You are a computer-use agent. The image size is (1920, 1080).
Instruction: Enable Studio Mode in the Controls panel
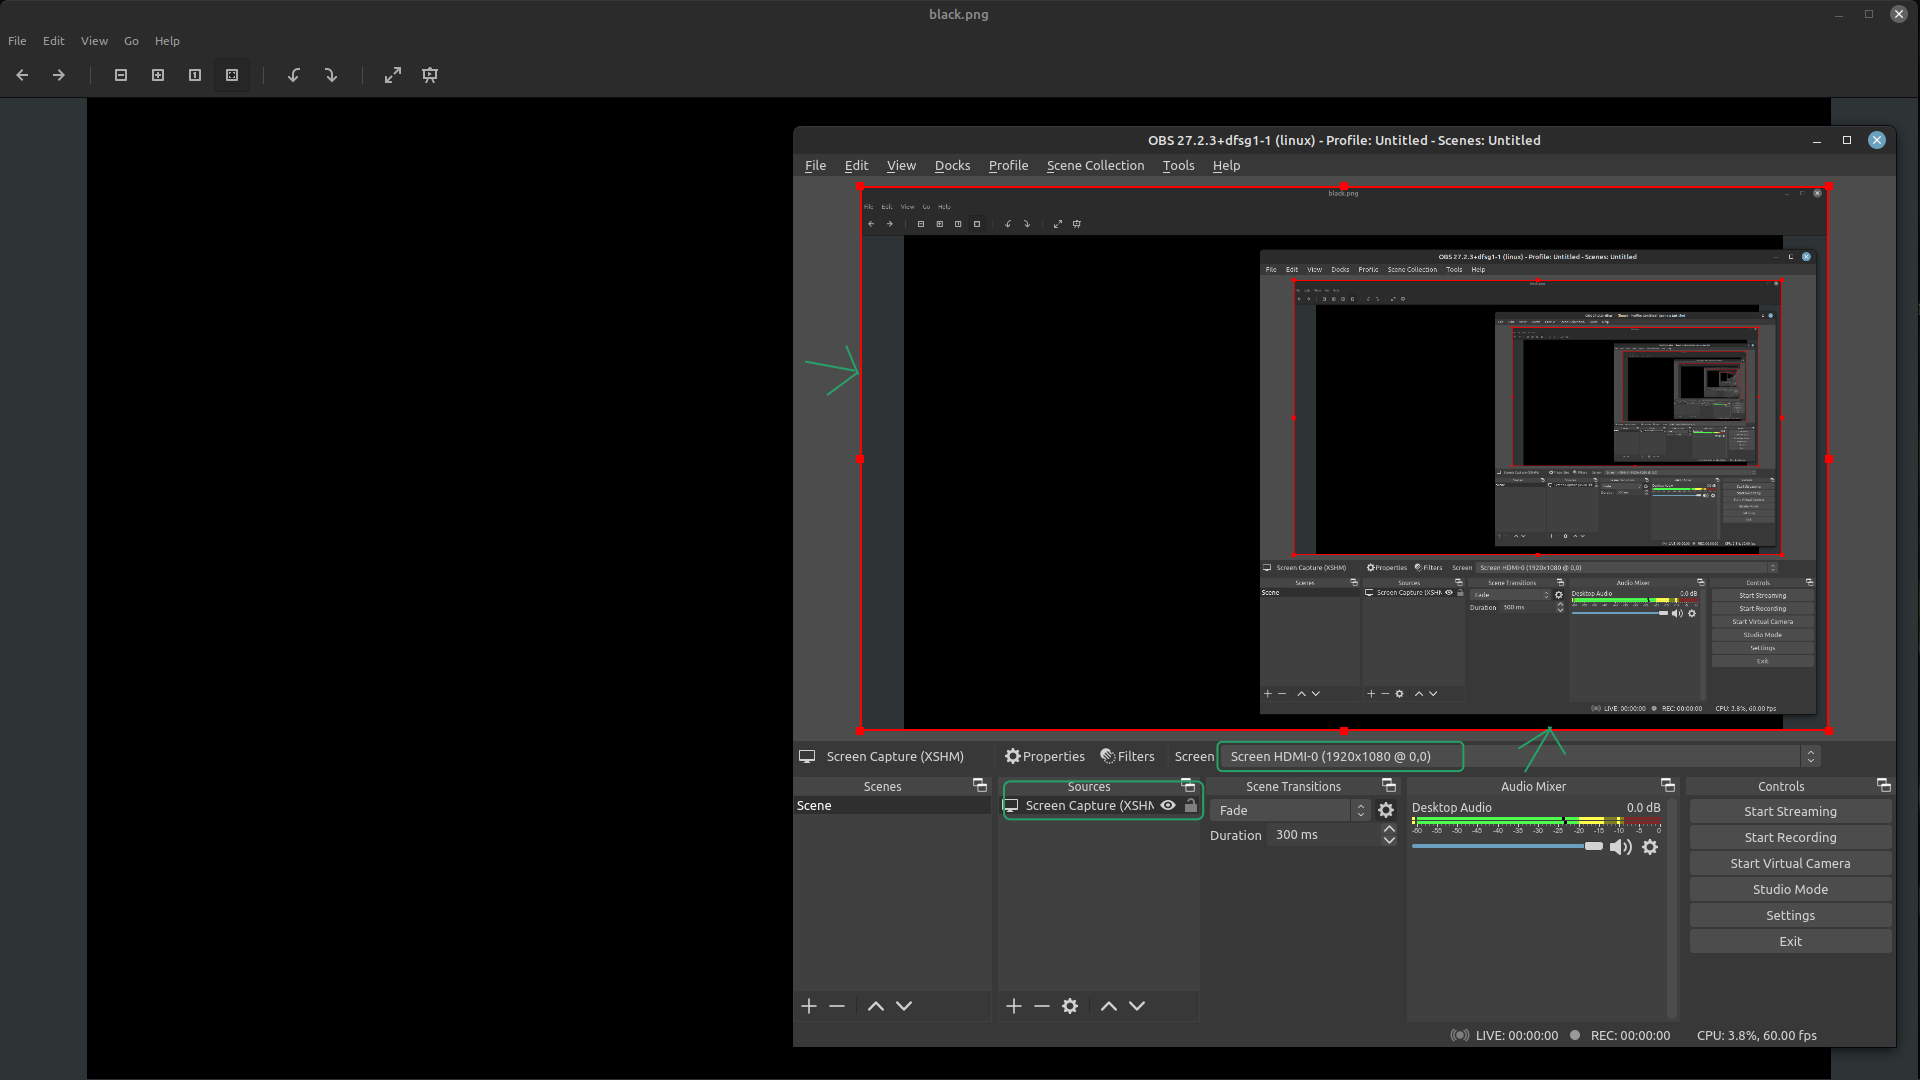[x=1789, y=889]
